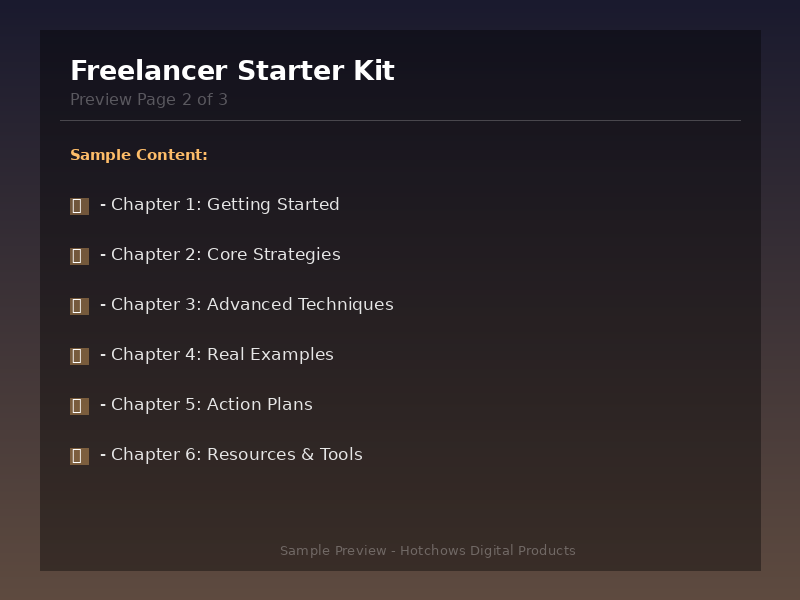This screenshot has width=800, height=600.
Task: Open Chapter 2: Core Strategies
Action: pos(225,255)
